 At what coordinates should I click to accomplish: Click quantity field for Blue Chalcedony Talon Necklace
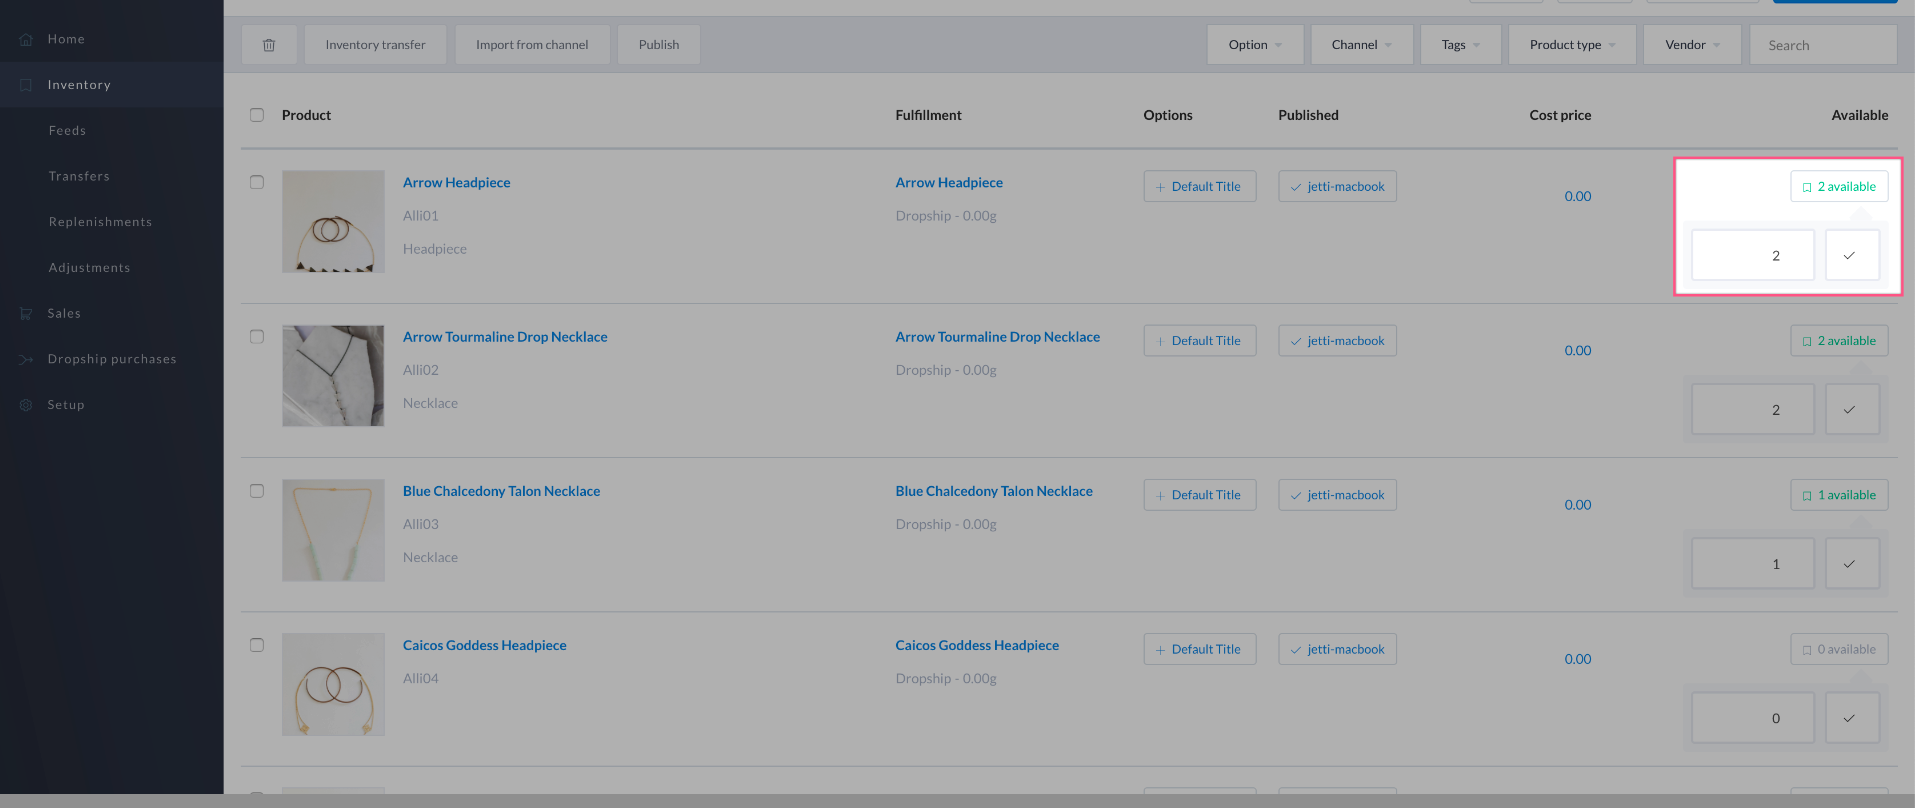(x=1752, y=564)
